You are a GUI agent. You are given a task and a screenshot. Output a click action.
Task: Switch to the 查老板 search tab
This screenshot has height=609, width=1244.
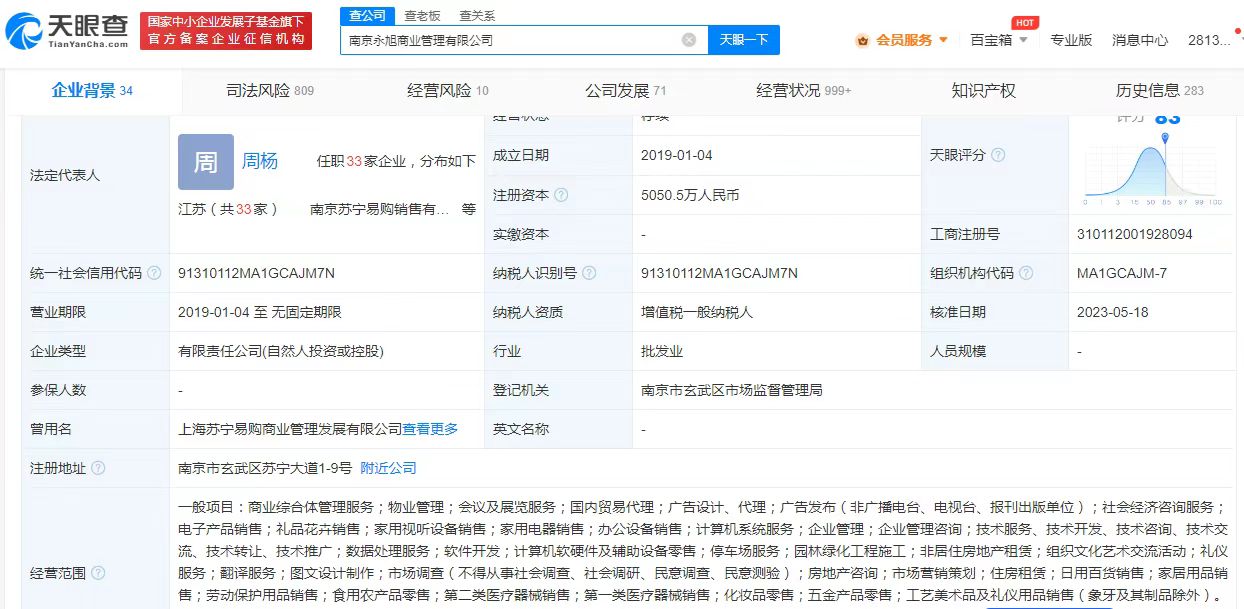(x=422, y=16)
